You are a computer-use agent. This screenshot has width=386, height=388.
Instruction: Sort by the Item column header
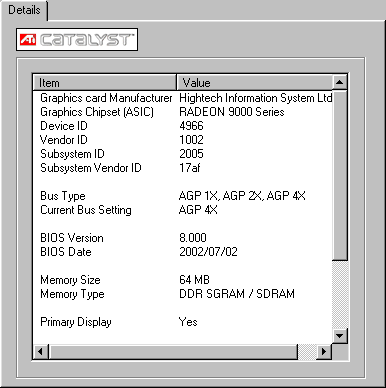pyautogui.click(x=104, y=82)
